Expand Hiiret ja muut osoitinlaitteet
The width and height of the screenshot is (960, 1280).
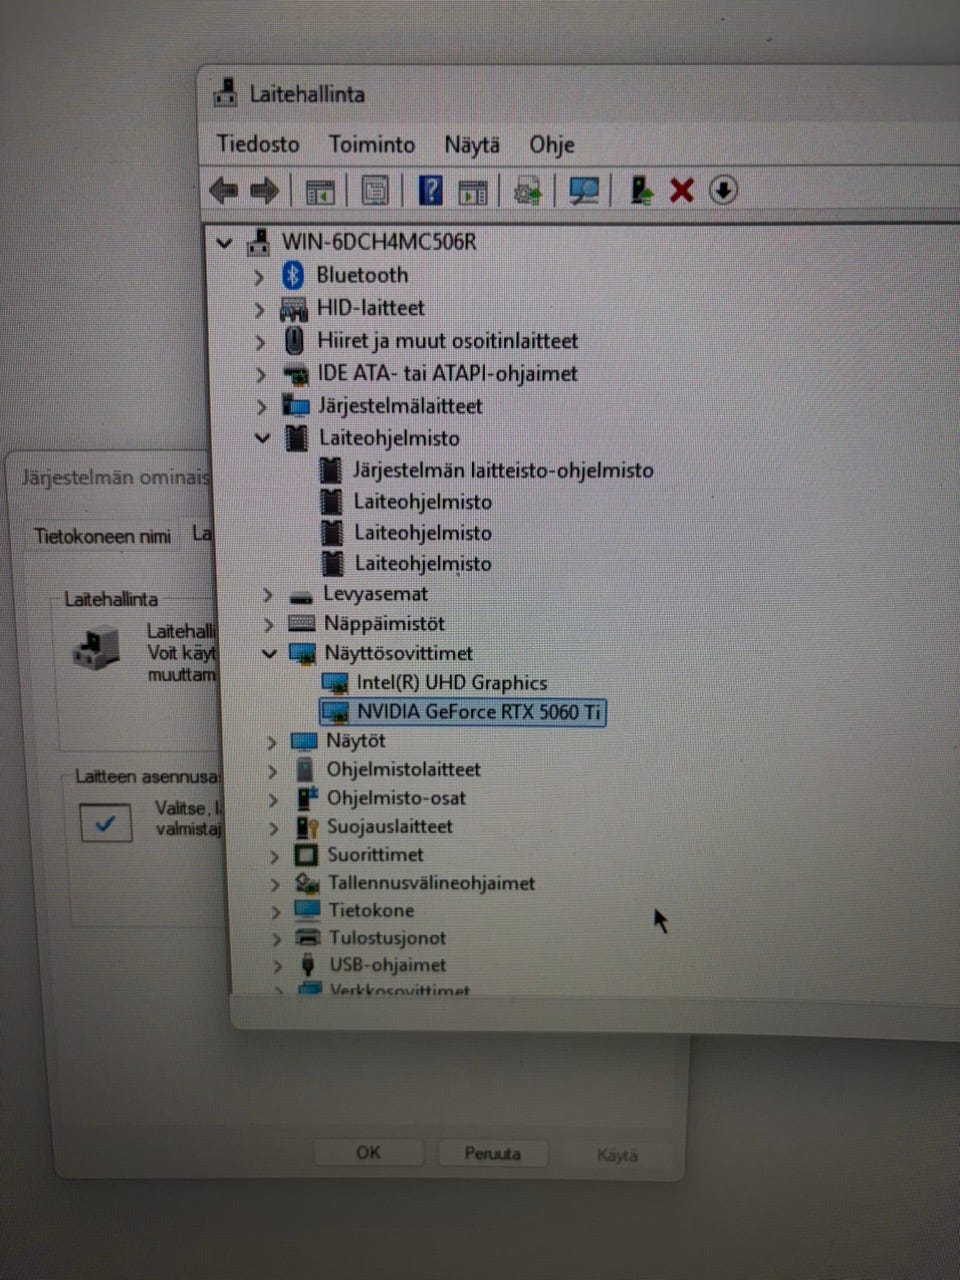point(261,342)
